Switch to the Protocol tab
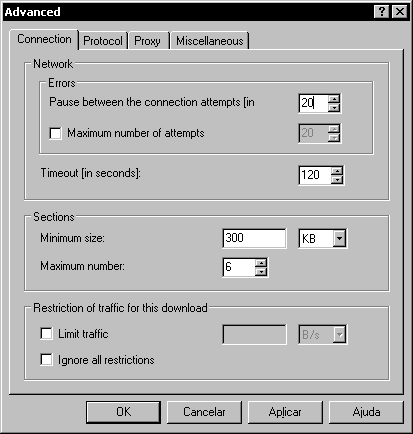The height and width of the screenshot is (434, 413). tap(103, 41)
